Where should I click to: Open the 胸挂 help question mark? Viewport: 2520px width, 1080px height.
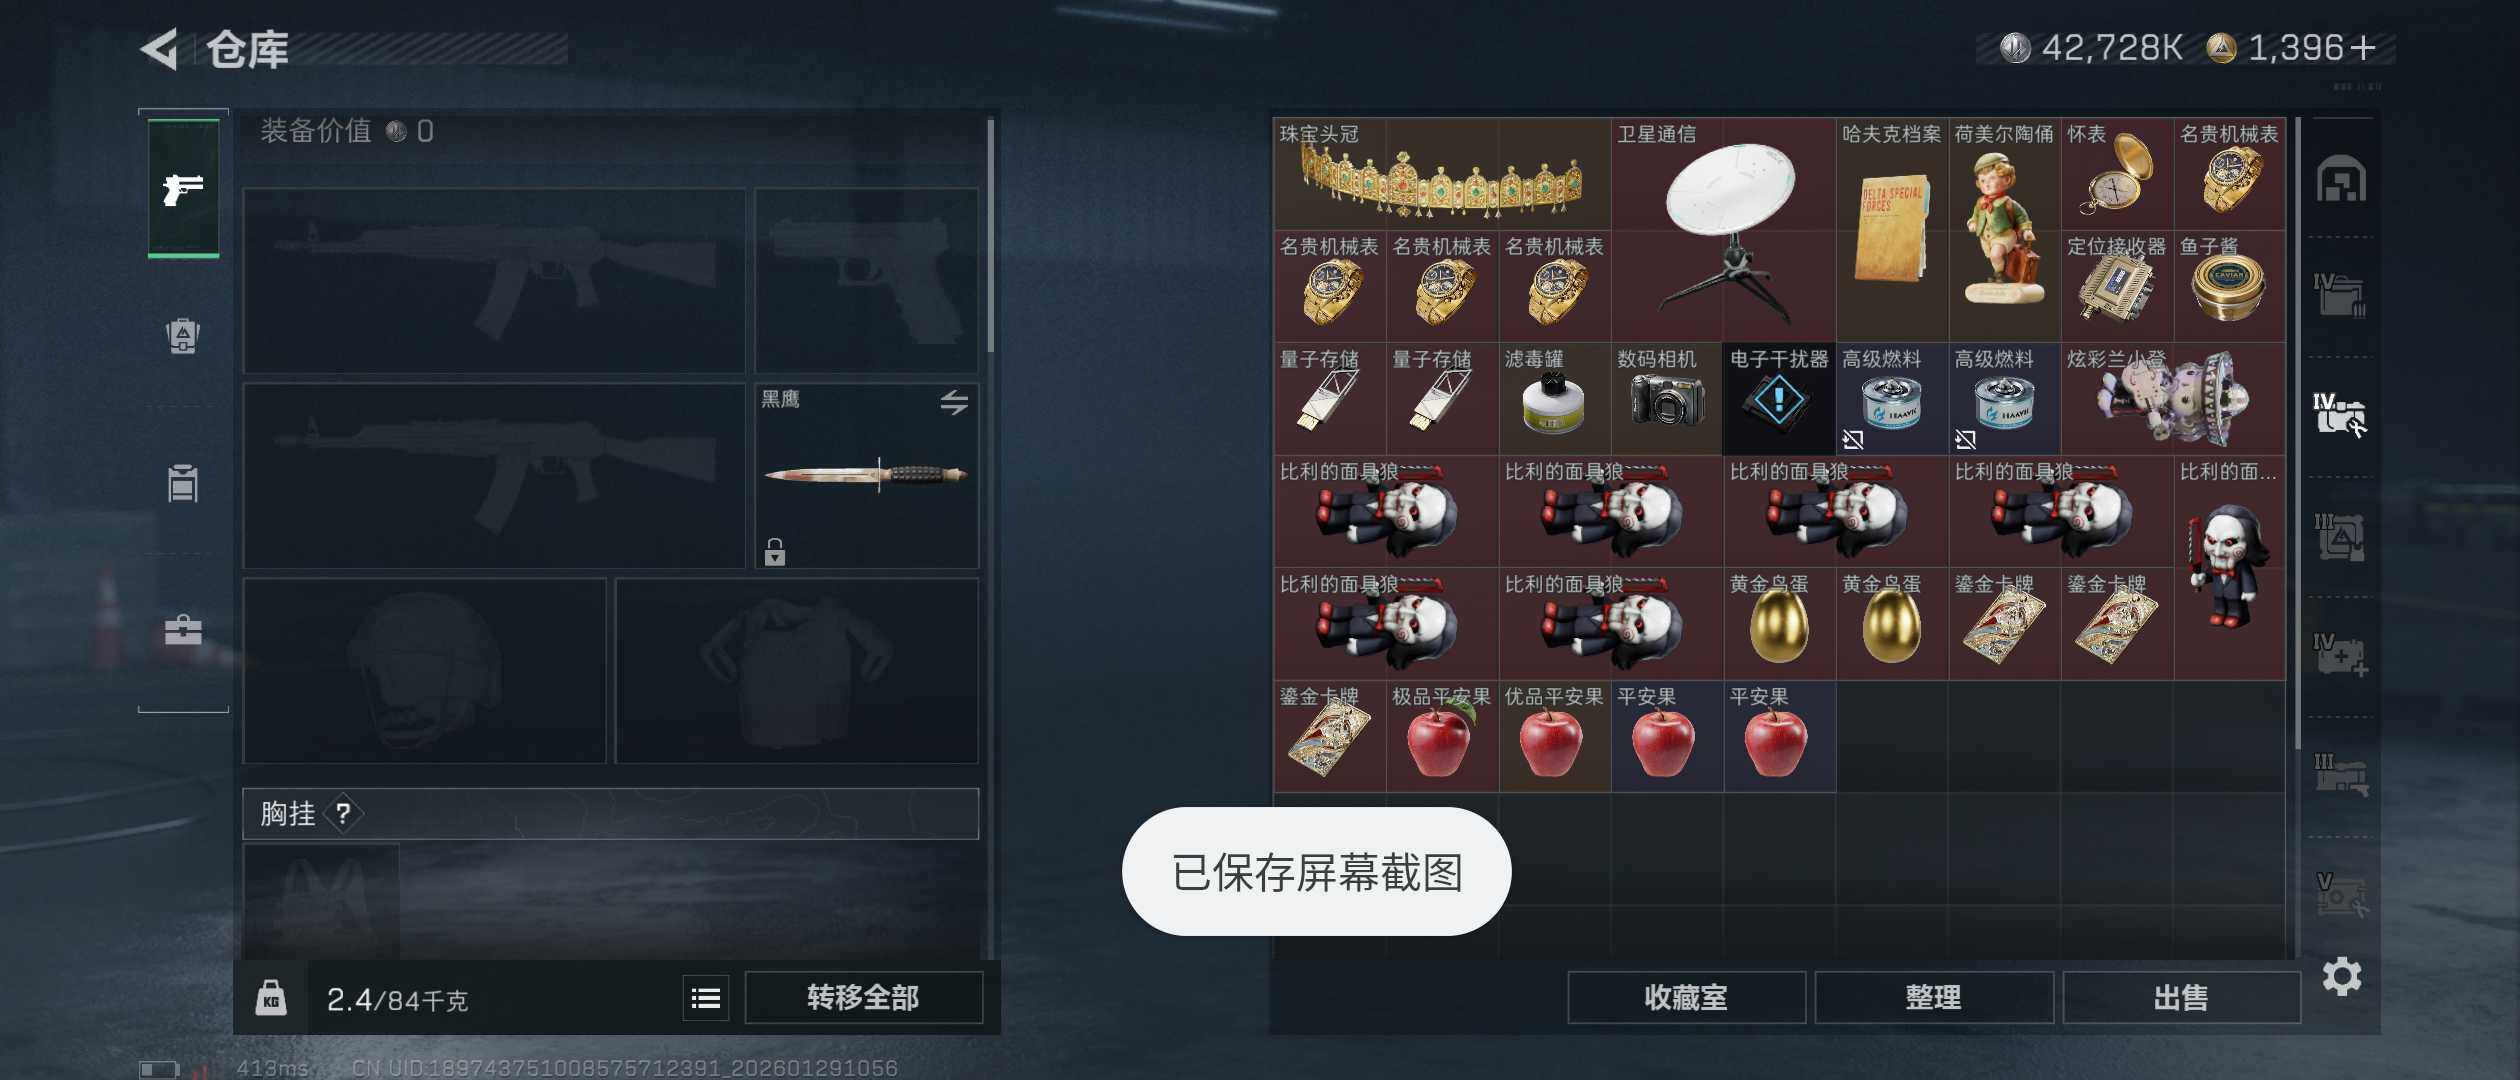click(x=343, y=813)
